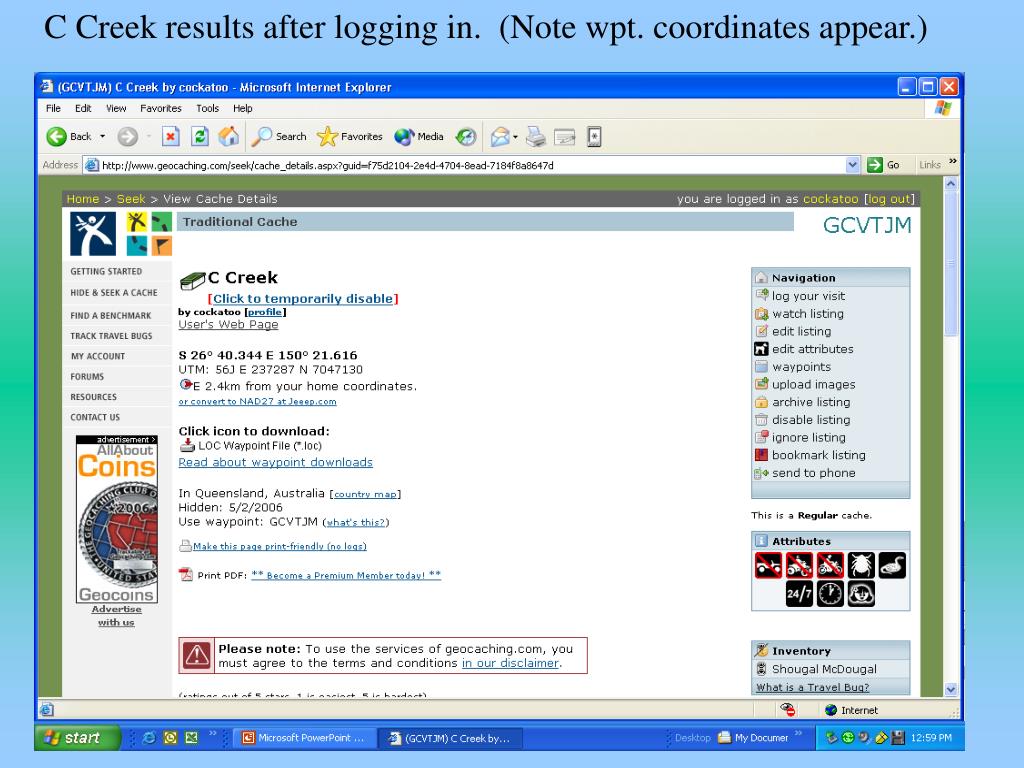Click 'HIDE & SEEK A CACHE' sidebar item
1024x768 pixels.
point(114,293)
